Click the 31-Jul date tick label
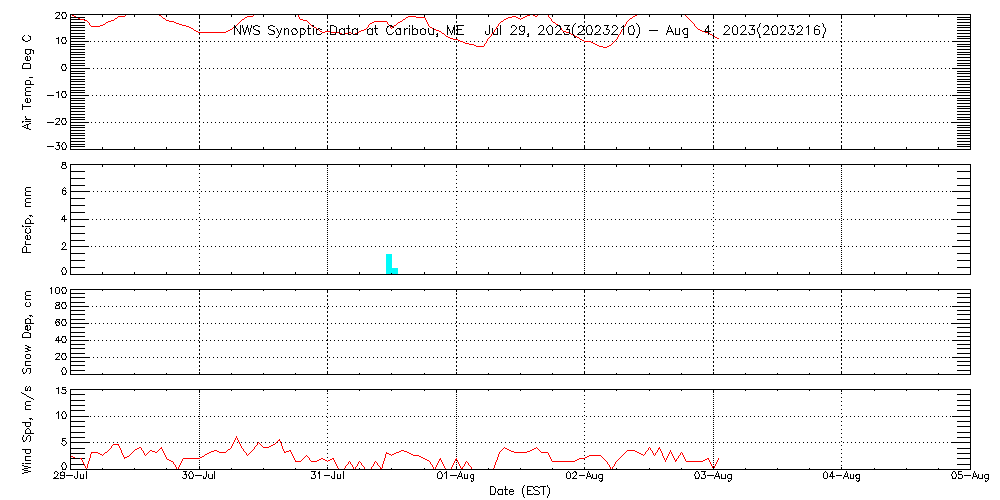The image size is (1000, 500). pyautogui.click(x=328, y=477)
